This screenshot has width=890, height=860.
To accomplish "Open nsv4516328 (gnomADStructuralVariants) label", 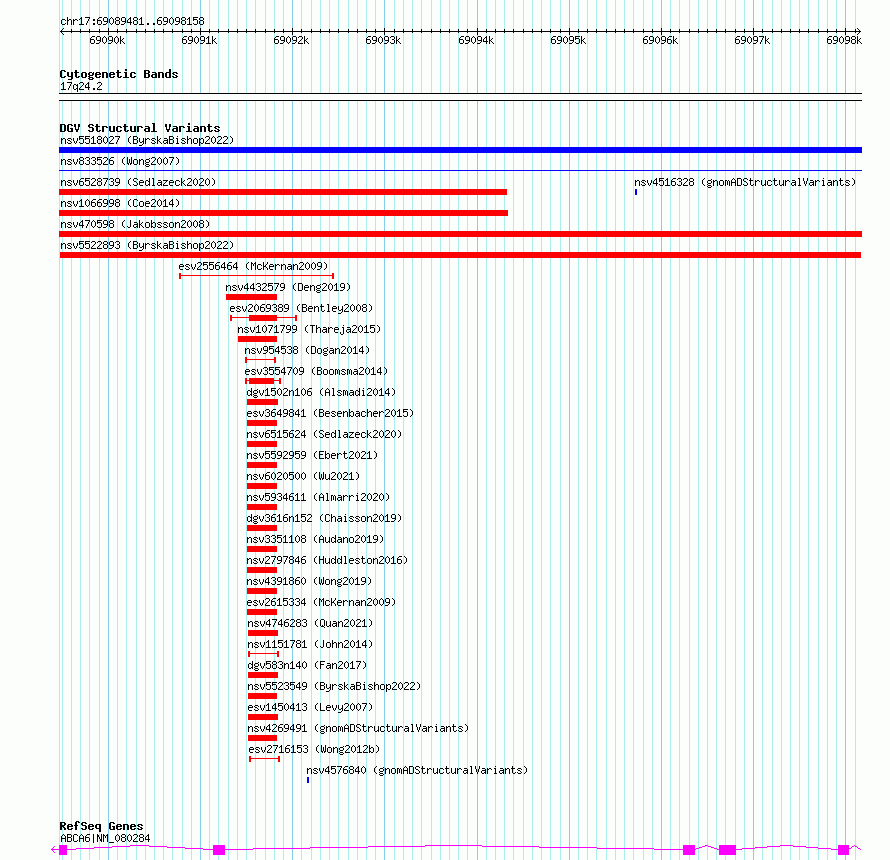I will click(x=745, y=182).
